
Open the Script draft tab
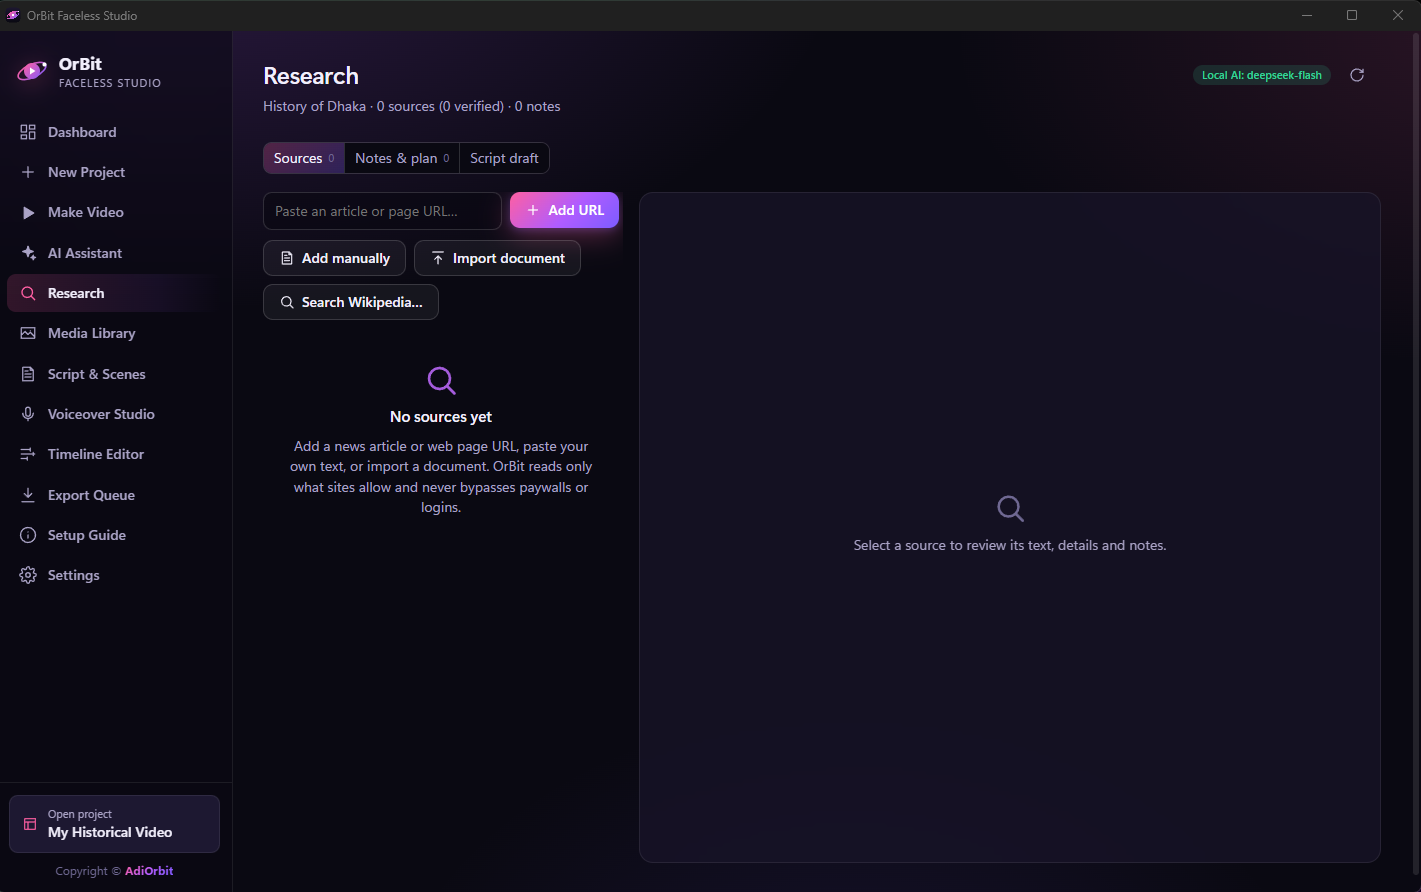point(504,158)
